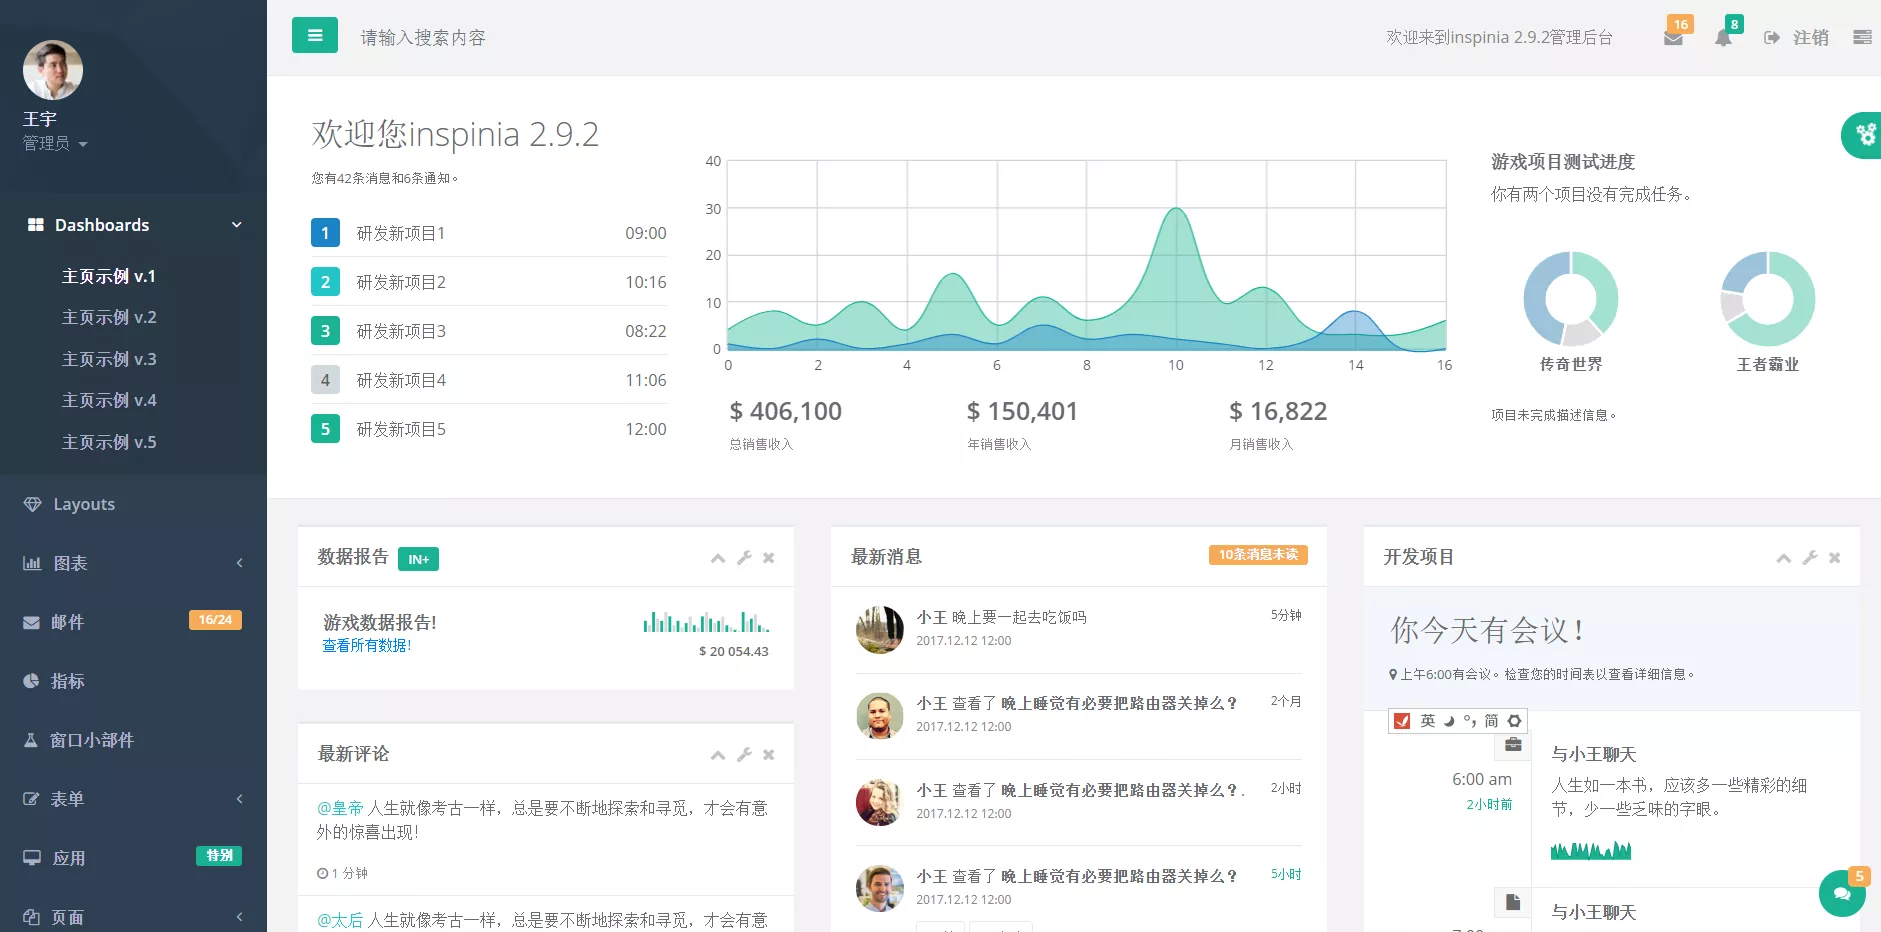Select 主页示例 v.4 menu item
Screen dimensions: 1881x932
[109, 400]
